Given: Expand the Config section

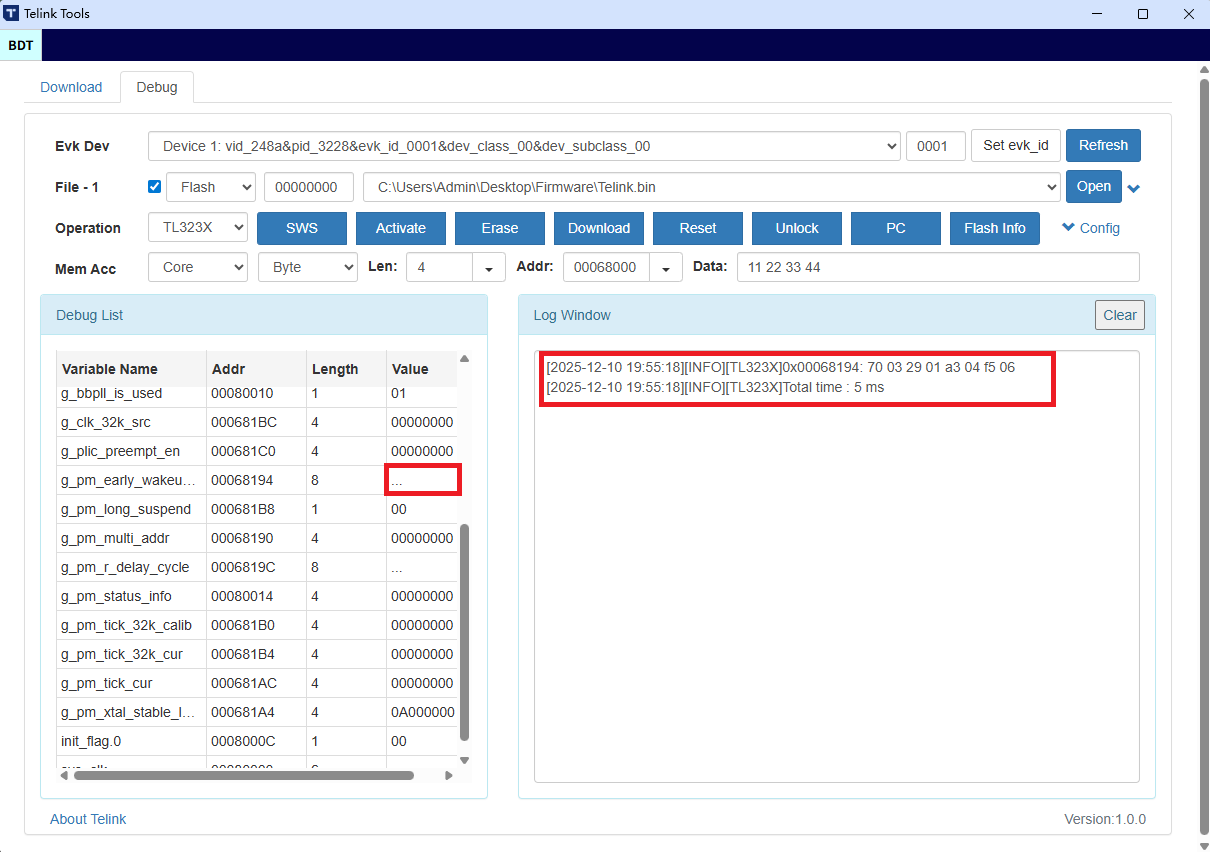Looking at the screenshot, I should click(x=1090, y=228).
